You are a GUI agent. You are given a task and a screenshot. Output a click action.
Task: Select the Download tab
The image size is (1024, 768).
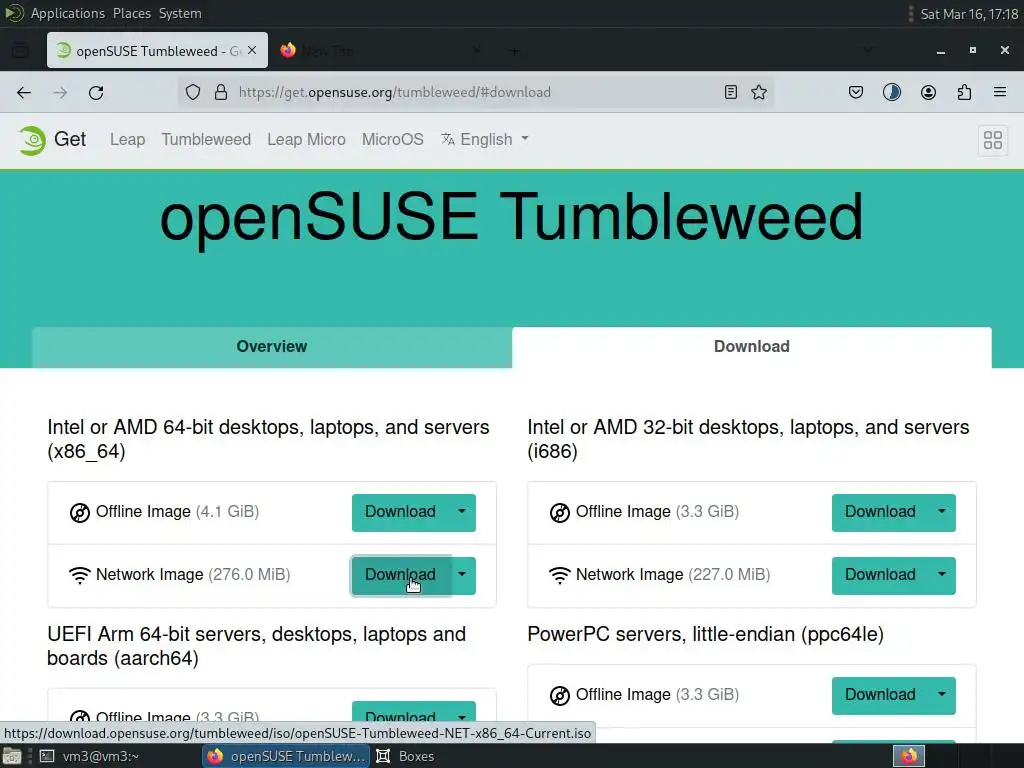pos(752,347)
